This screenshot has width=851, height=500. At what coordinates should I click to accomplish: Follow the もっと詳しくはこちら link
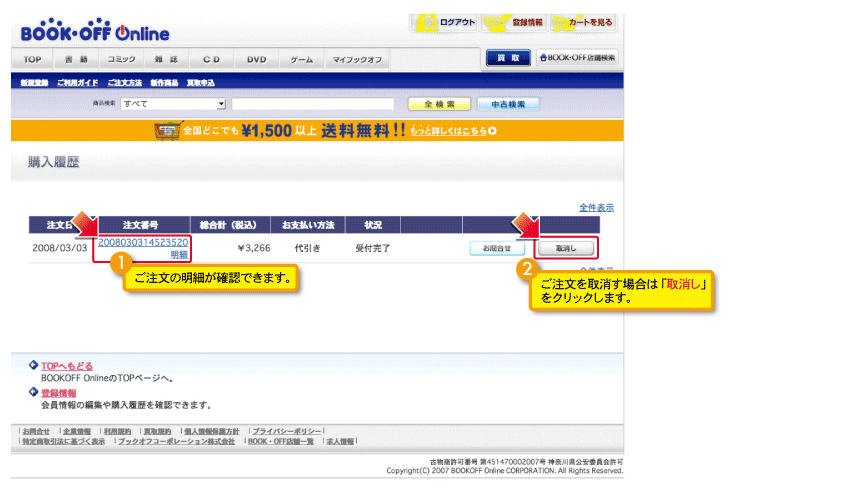(448, 131)
